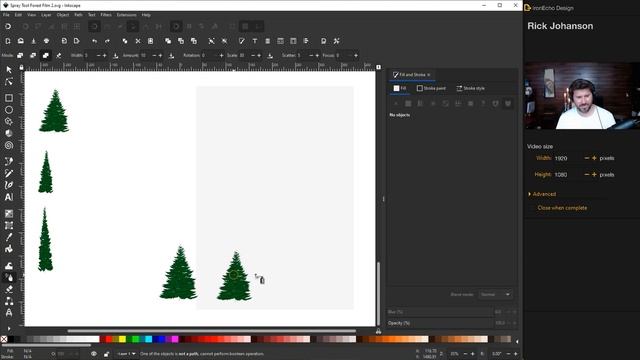Open the Object menu
This screenshot has width=640, height=360.
tap(62, 15)
